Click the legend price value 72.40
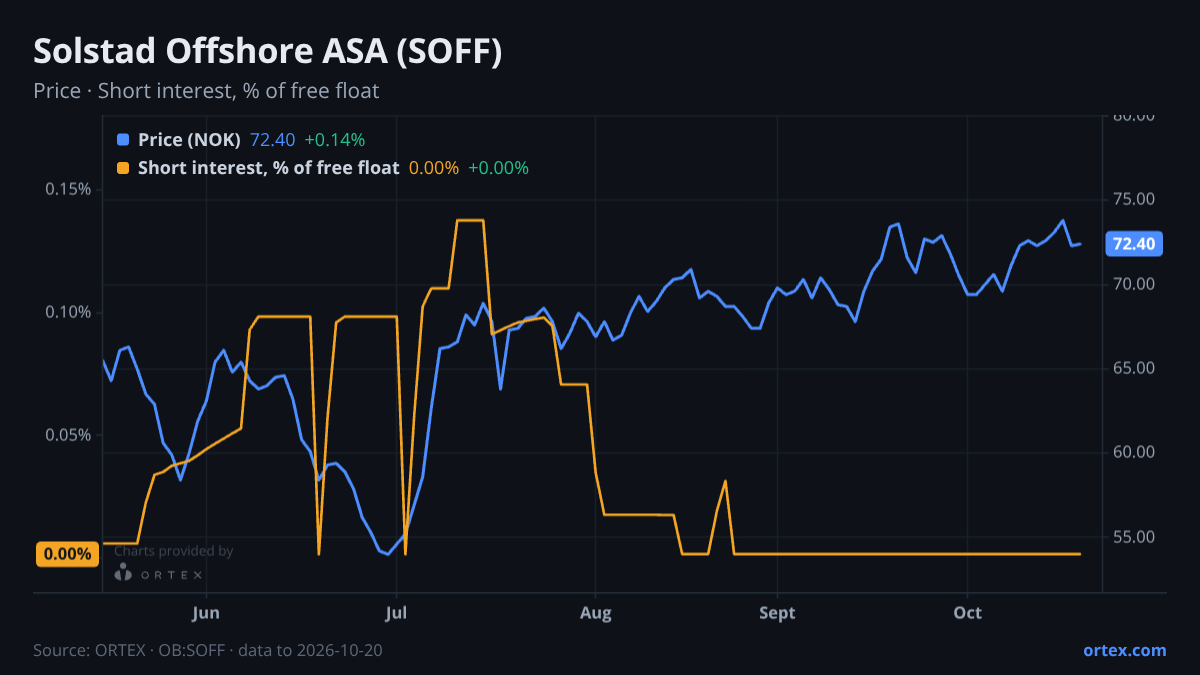The height and width of the screenshot is (675, 1200). pyautogui.click(x=273, y=140)
